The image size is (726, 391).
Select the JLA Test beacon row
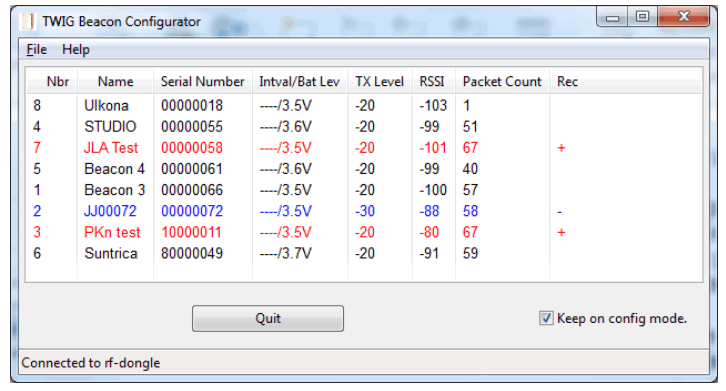pos(364,148)
